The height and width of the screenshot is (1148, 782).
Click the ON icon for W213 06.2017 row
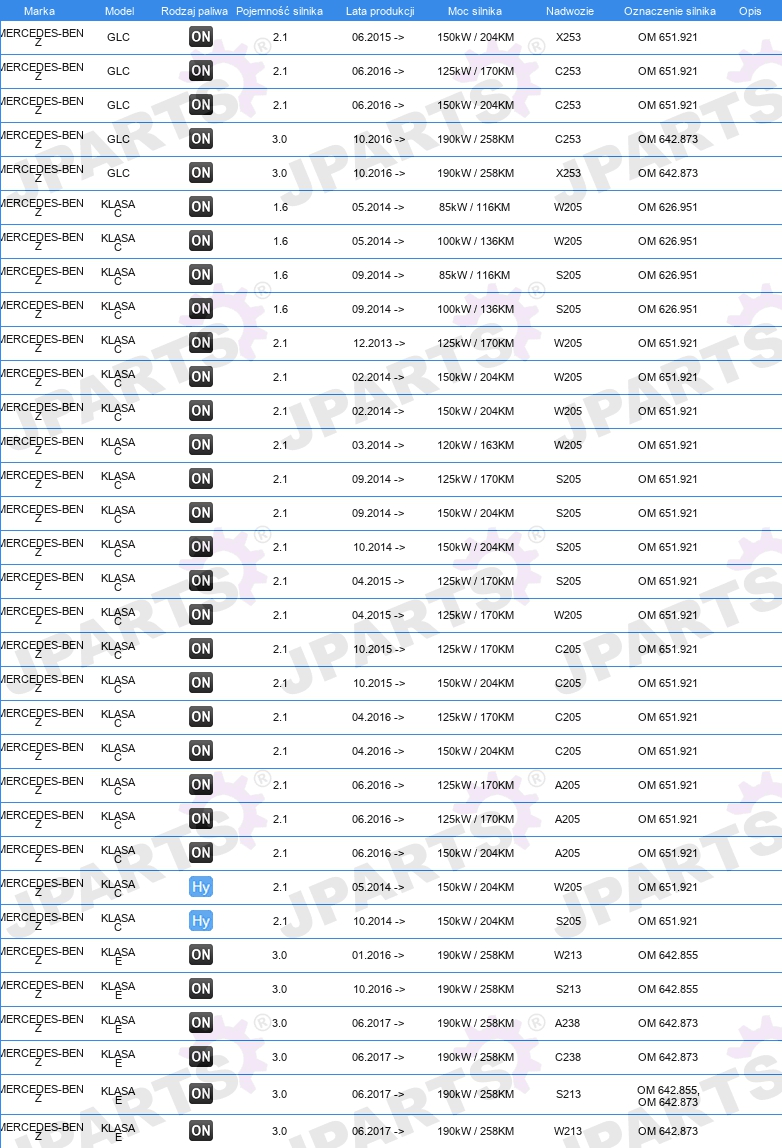click(x=201, y=1131)
